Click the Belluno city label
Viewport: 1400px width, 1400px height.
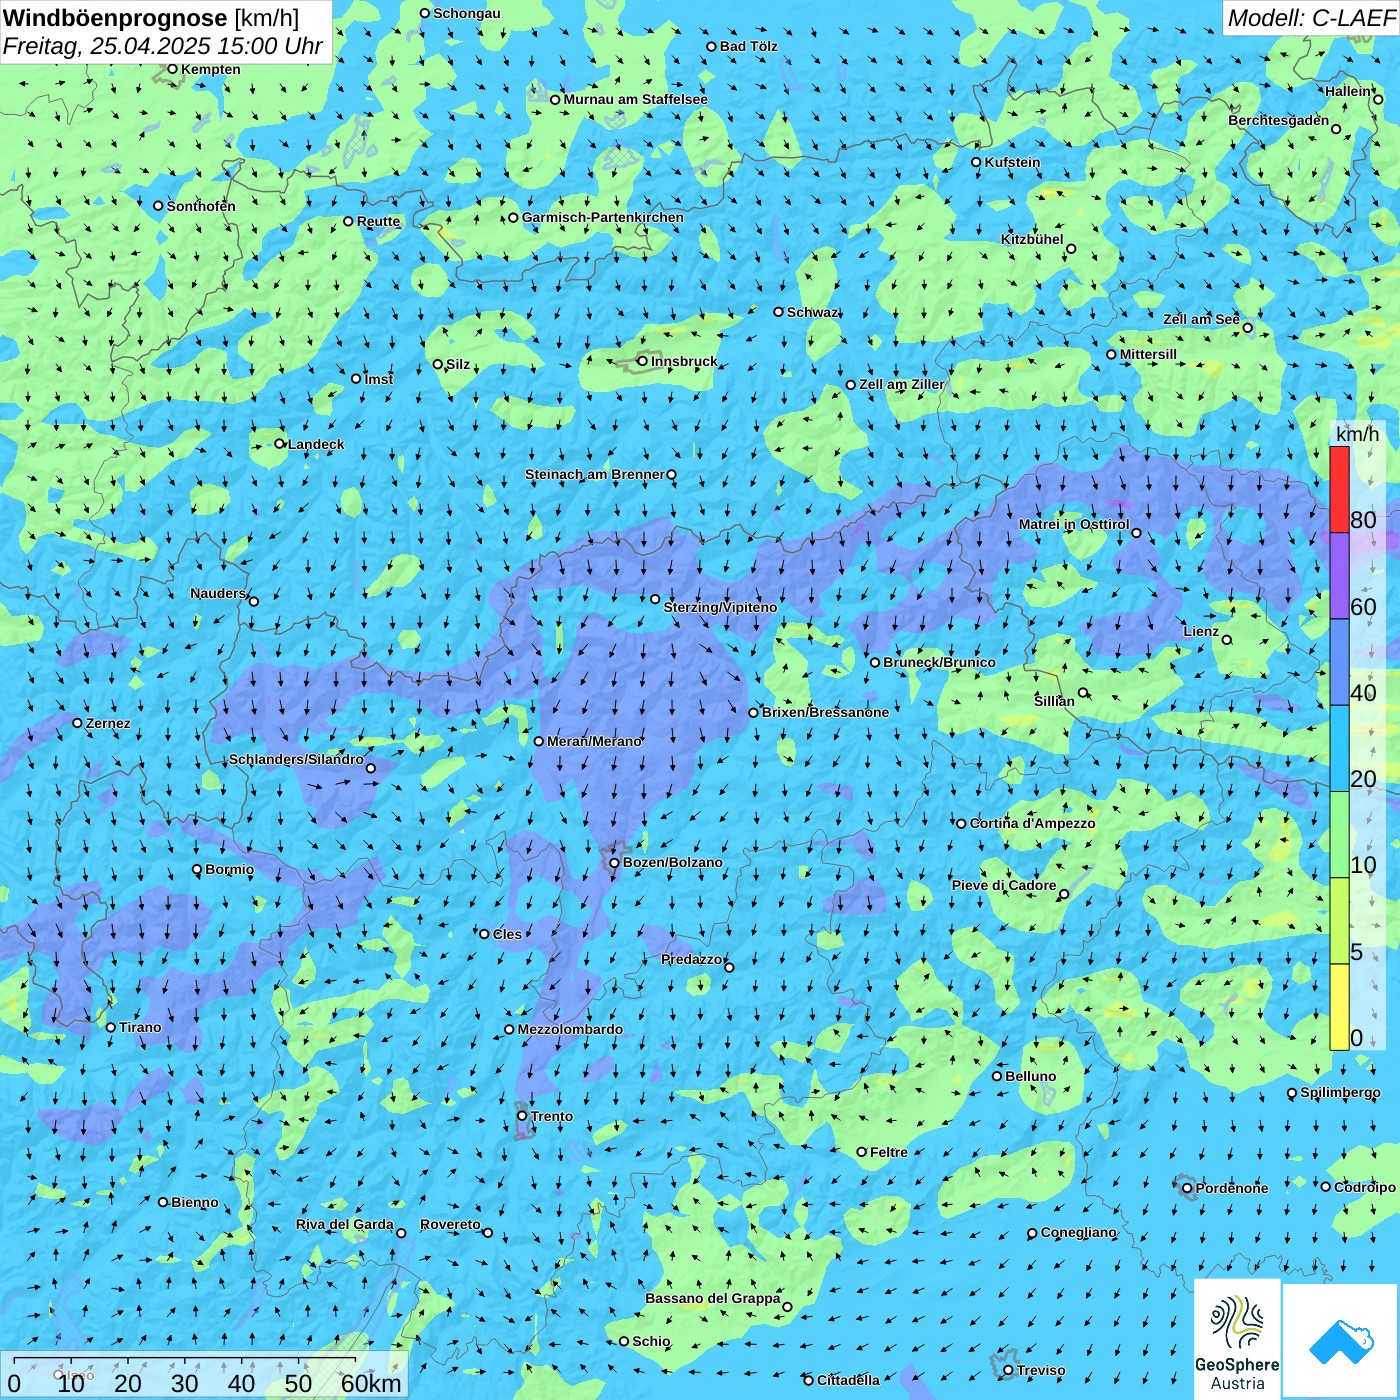[x=1031, y=1077]
